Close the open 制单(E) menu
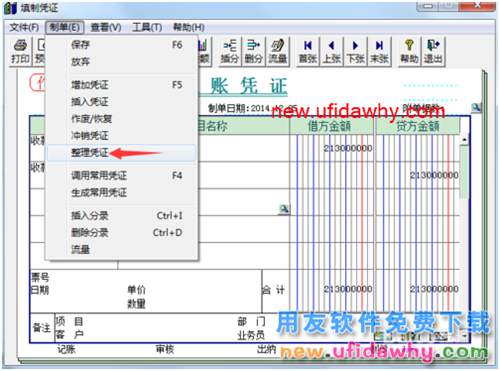 (x=64, y=27)
